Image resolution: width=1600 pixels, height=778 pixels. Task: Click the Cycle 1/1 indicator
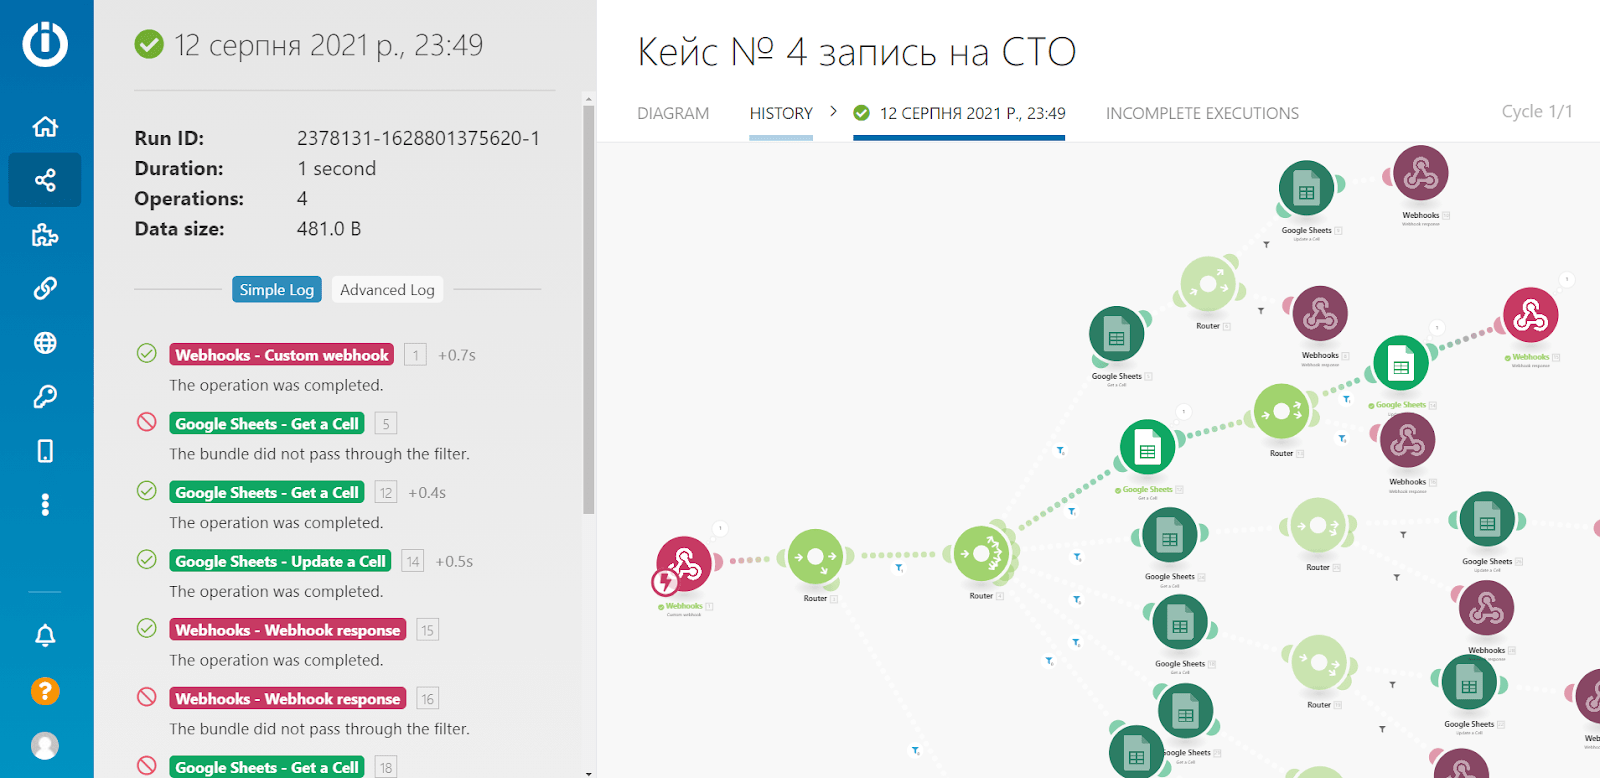pos(1537,111)
